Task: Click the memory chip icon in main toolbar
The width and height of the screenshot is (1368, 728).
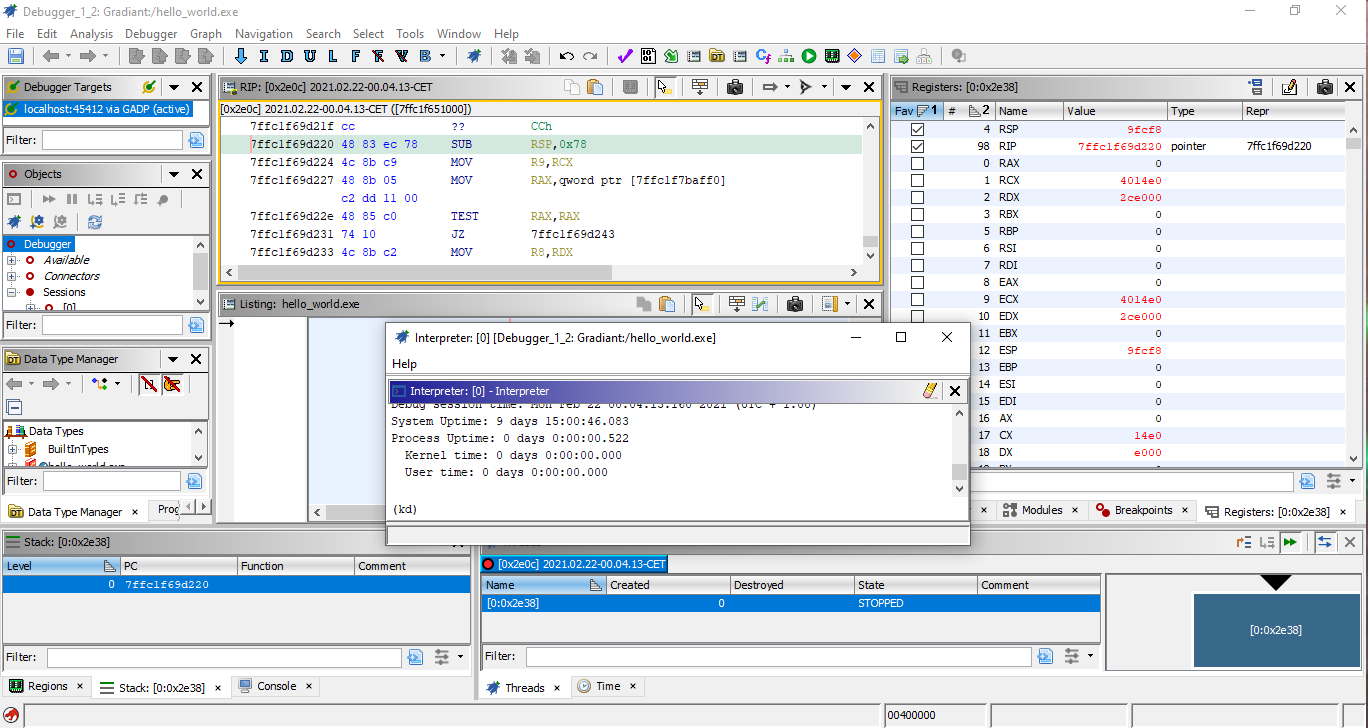Action: pyautogui.click(x=832, y=56)
